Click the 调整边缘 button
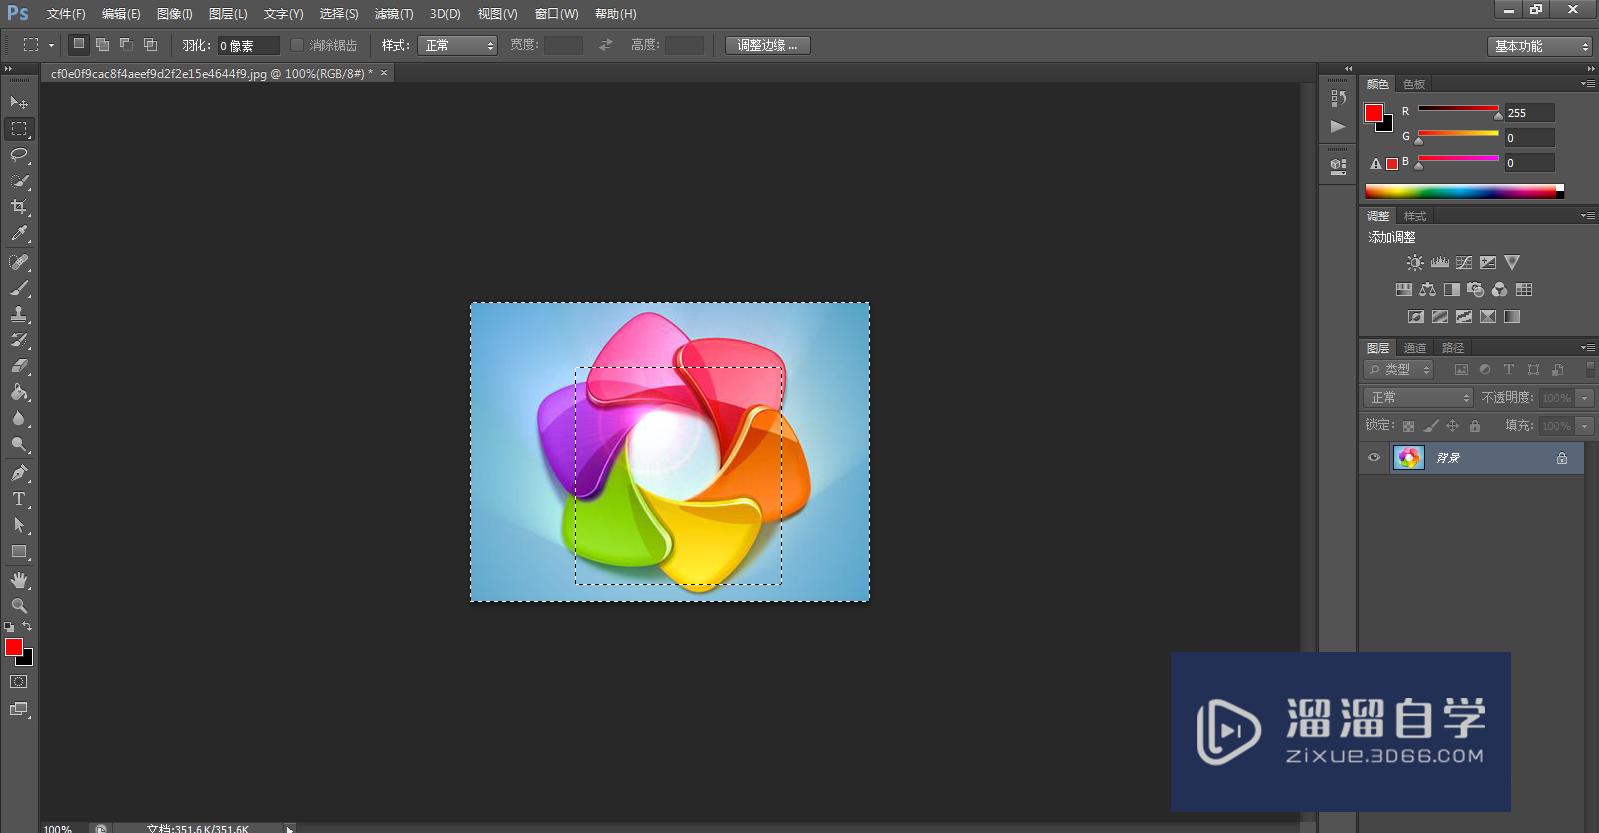1599x833 pixels. pos(767,45)
